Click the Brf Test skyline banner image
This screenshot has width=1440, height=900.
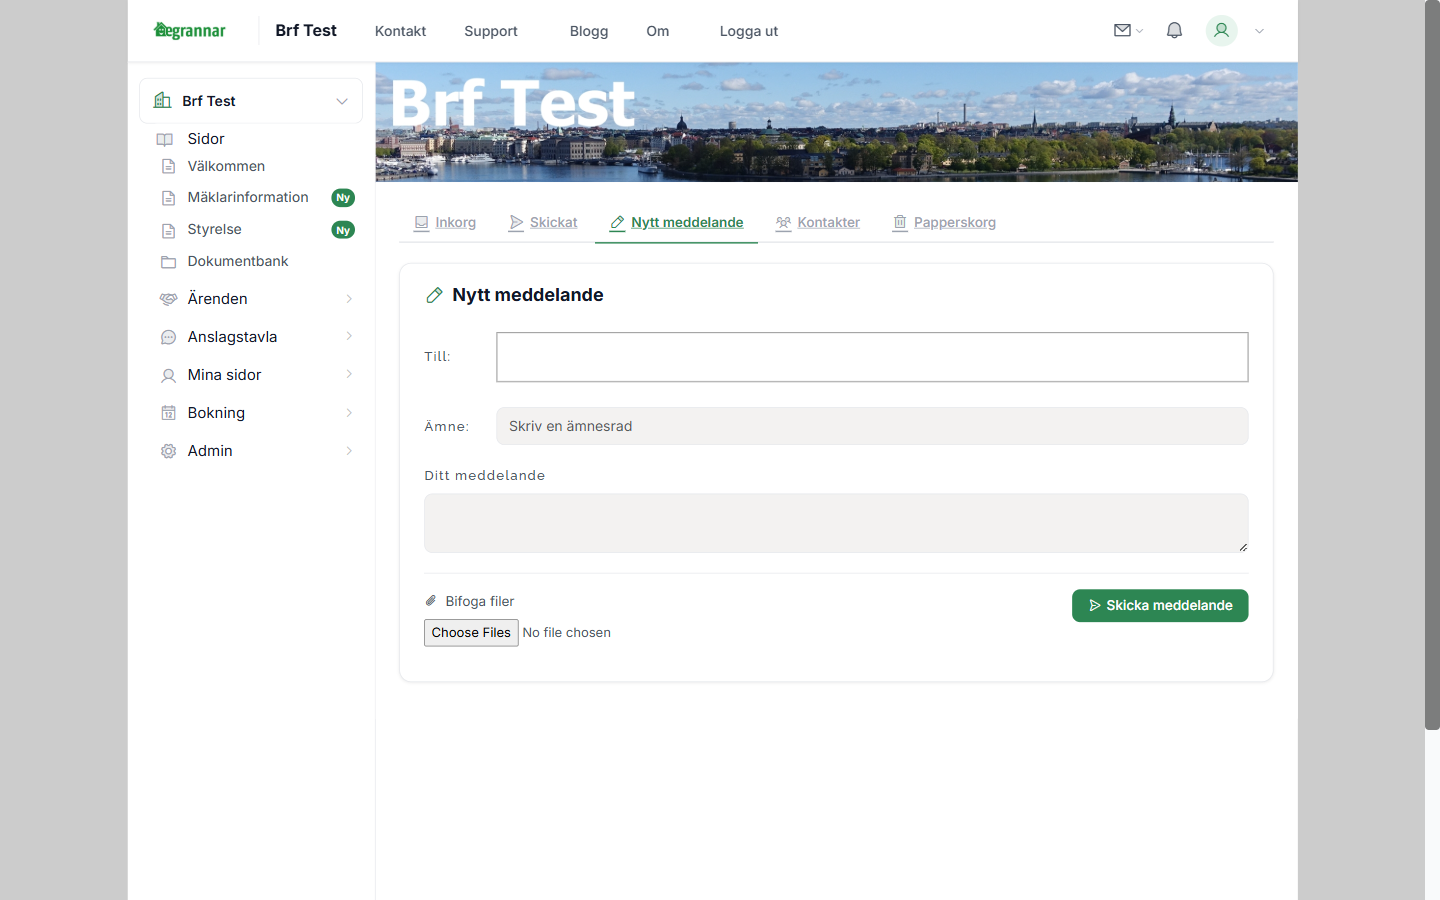836,122
